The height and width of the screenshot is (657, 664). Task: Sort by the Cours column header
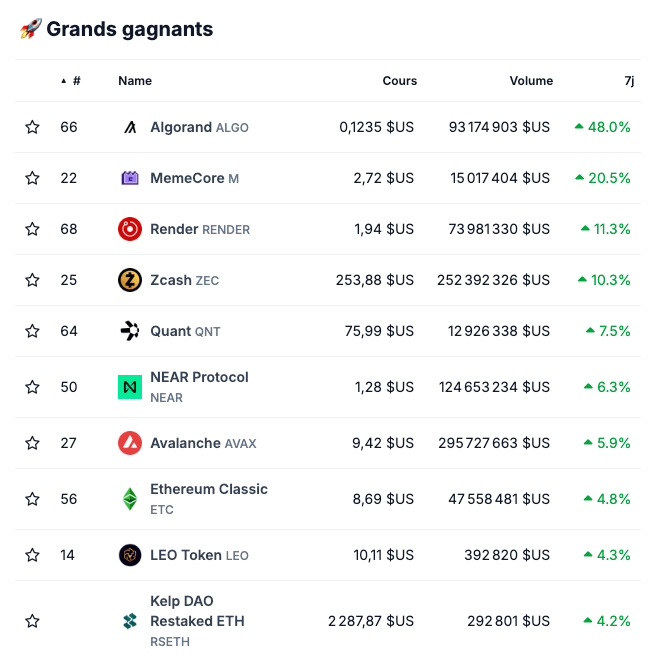click(x=399, y=81)
